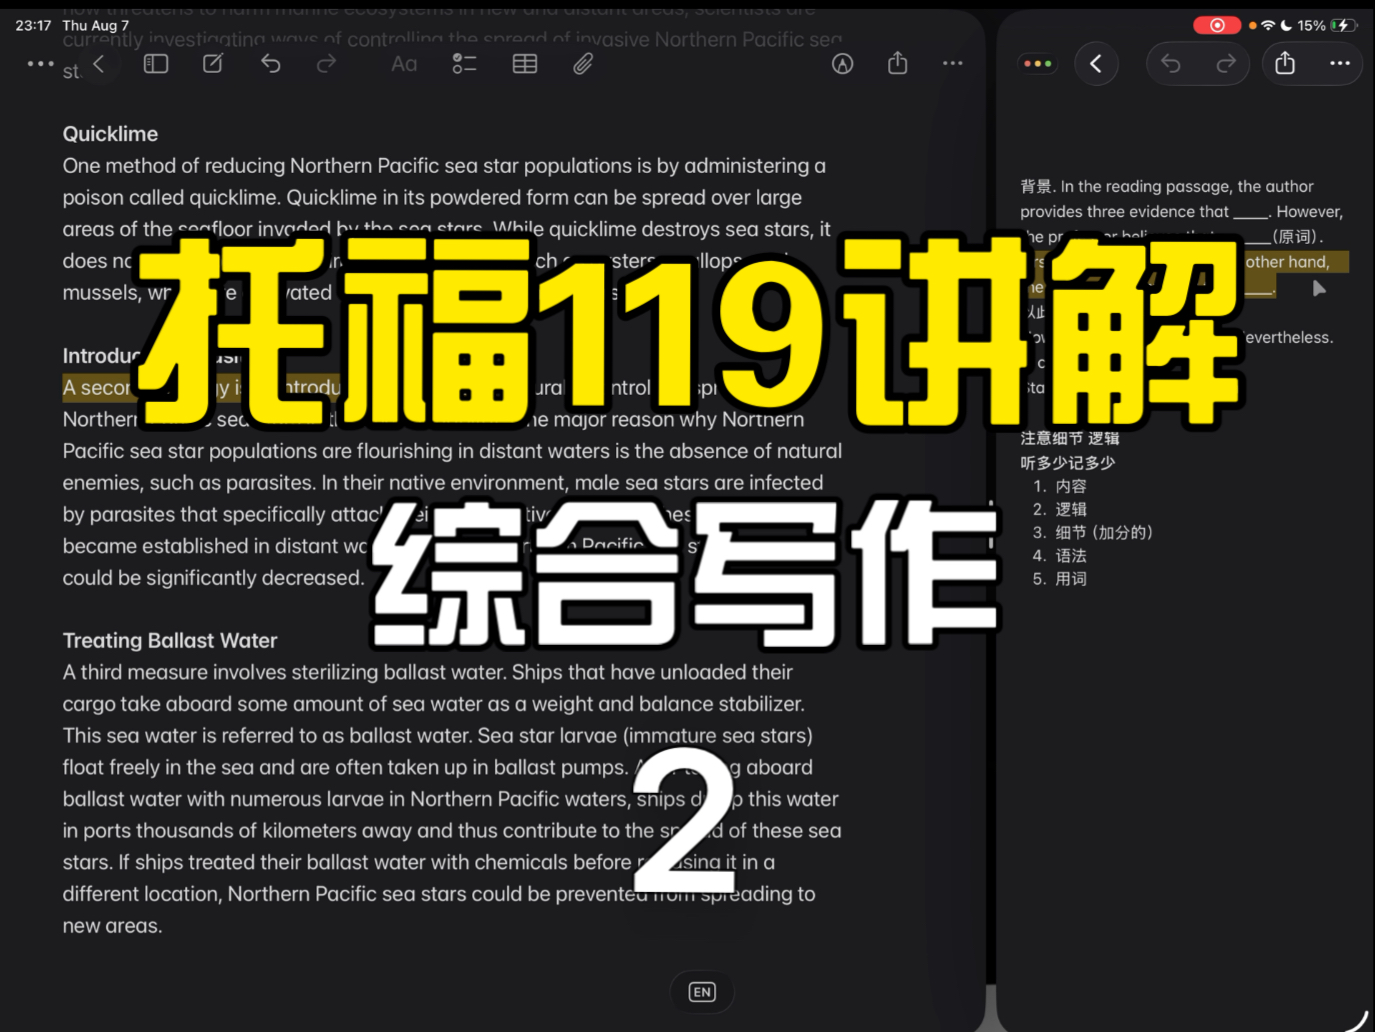The image size is (1375, 1032).
Task: Tap the 'Thu Aug 7' date
Action: [96, 25]
